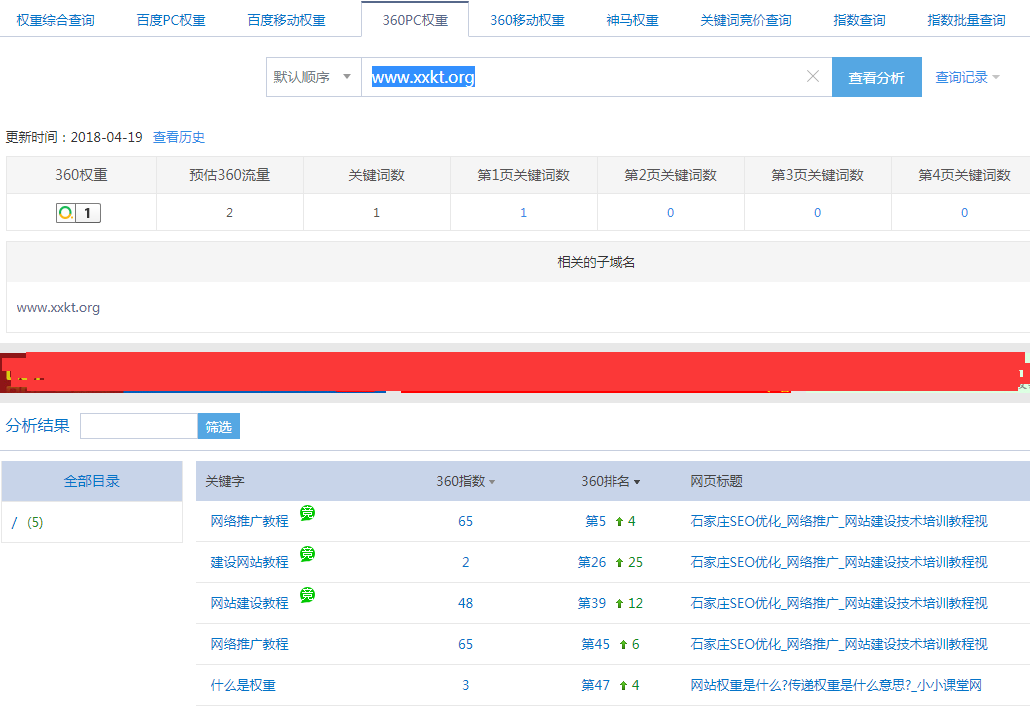Open the 网站建设教程 keyword link

click(x=249, y=603)
